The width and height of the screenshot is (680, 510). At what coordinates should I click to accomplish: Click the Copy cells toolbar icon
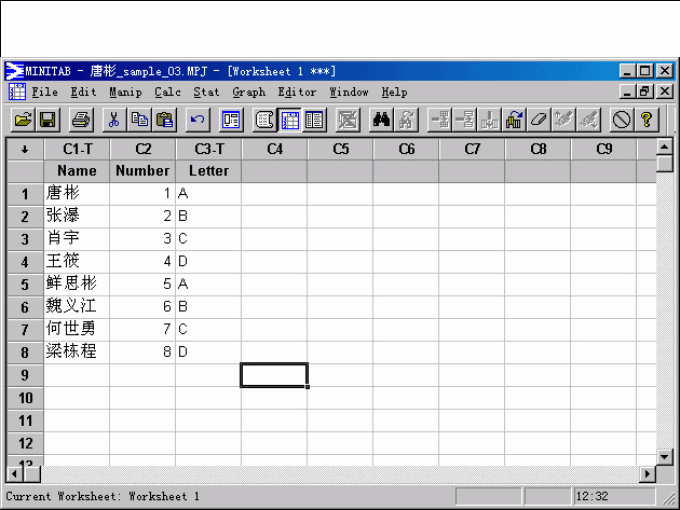[140, 120]
